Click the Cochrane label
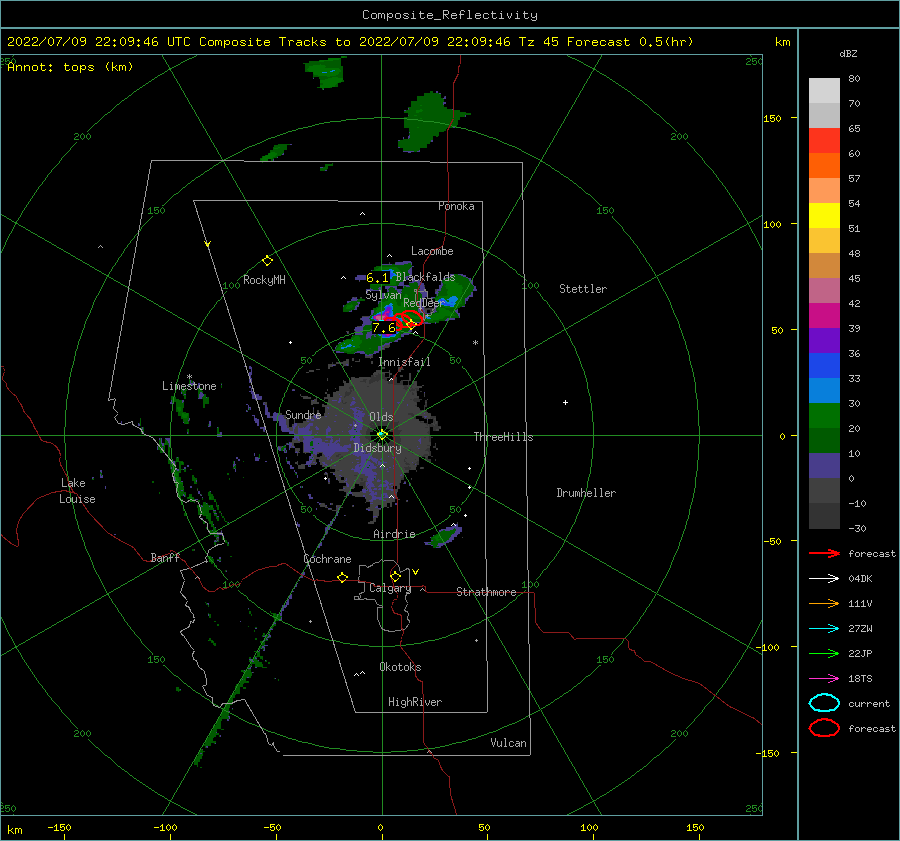 tap(327, 559)
